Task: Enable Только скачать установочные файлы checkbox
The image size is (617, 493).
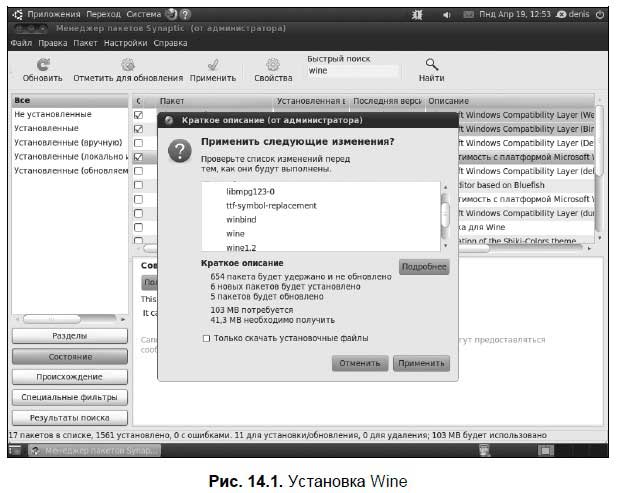Action: [207, 338]
